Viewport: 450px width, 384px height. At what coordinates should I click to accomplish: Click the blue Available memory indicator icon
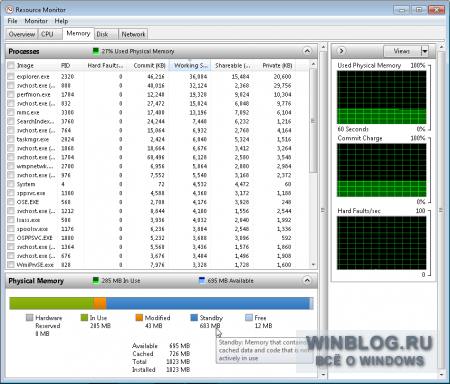click(202, 280)
